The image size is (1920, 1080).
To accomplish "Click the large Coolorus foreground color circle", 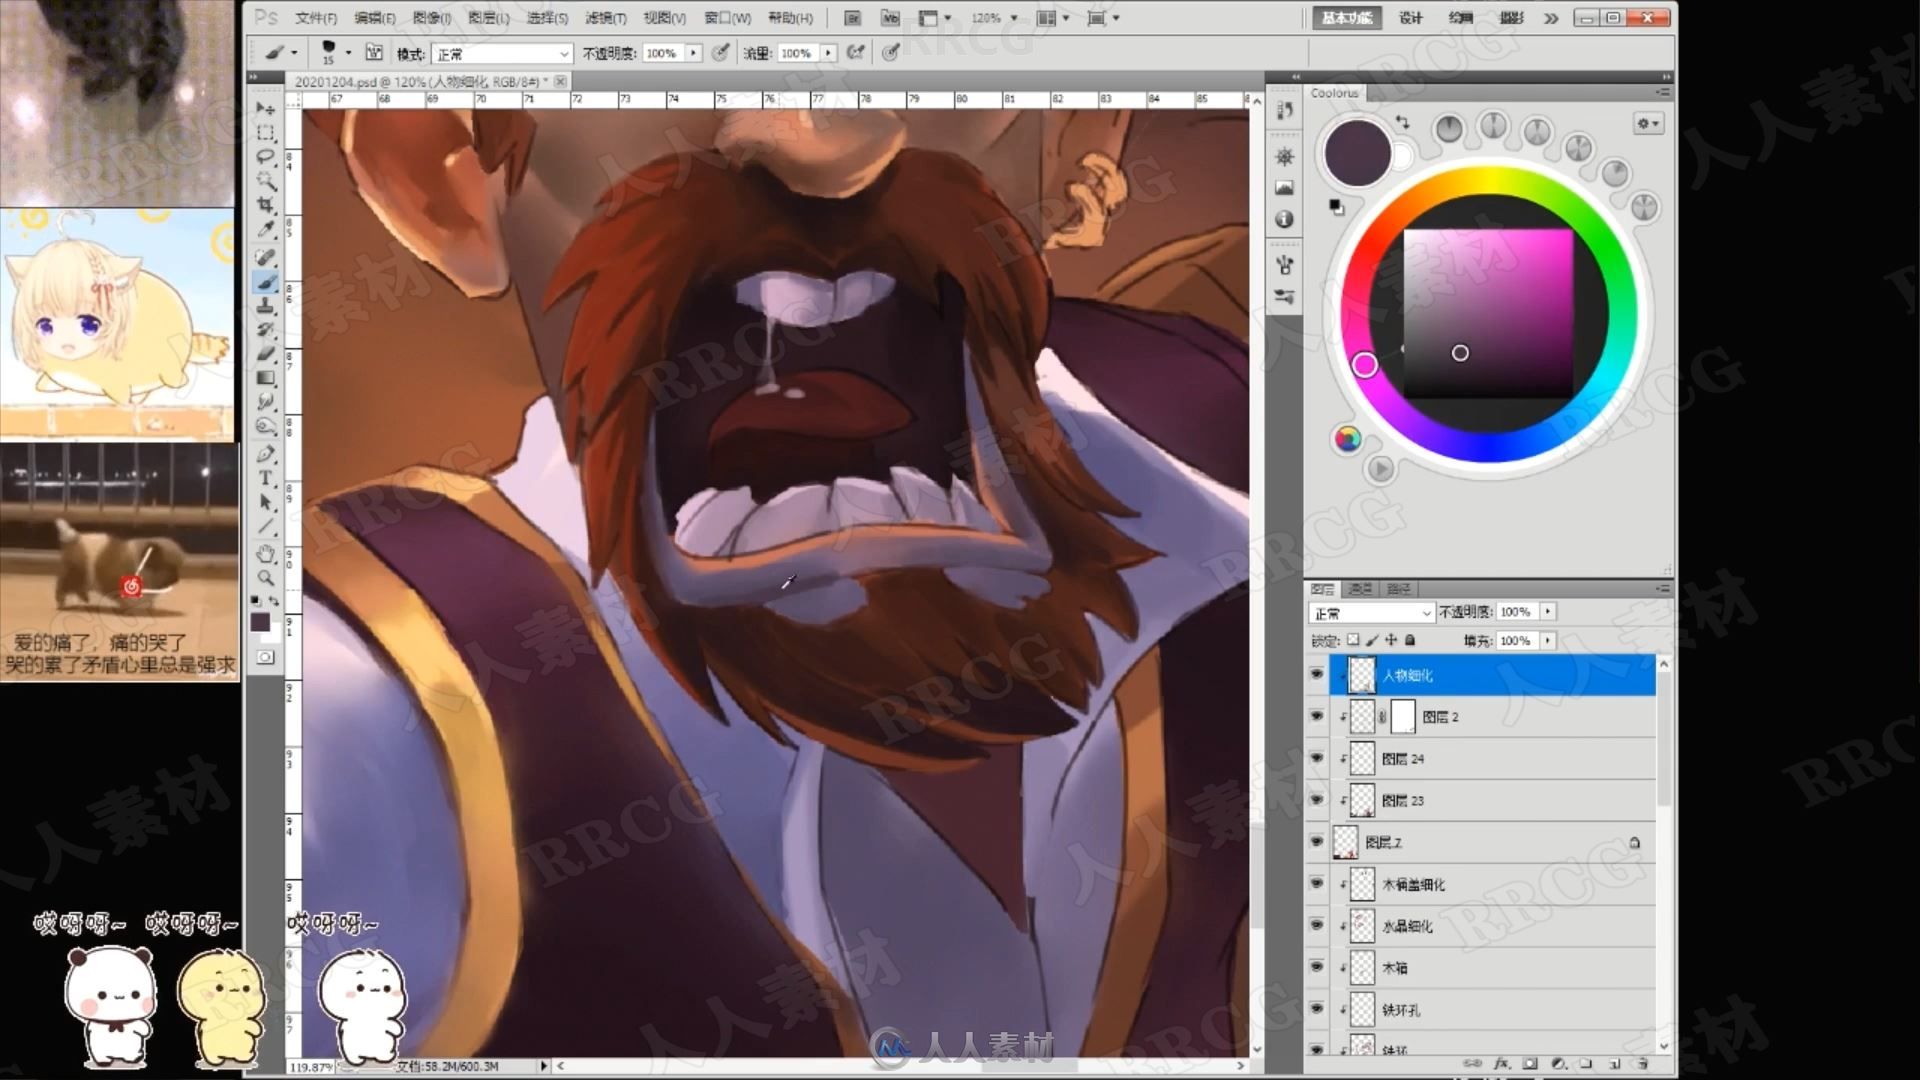I will 1357,152.
